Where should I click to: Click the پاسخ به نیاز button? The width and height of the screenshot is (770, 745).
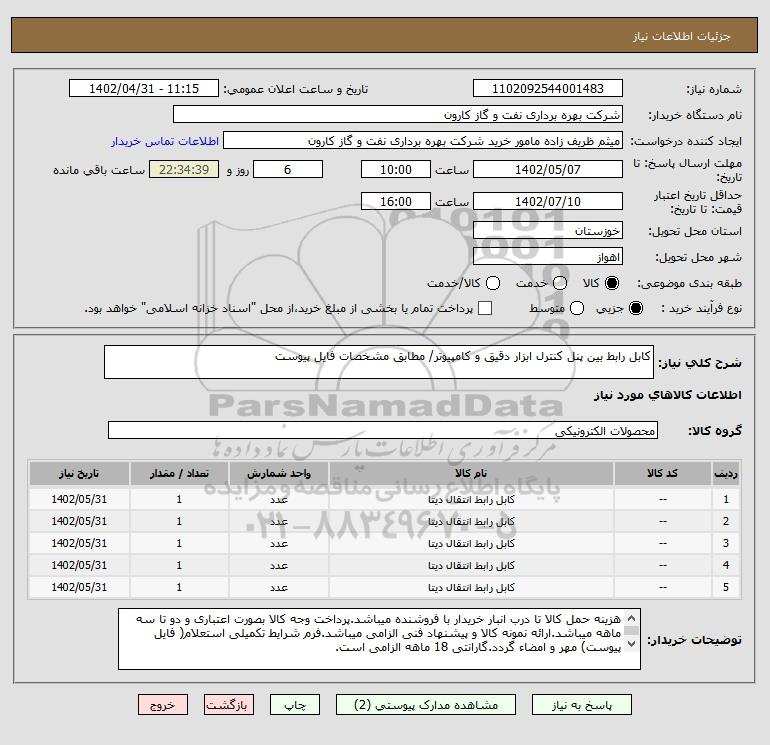[582, 705]
